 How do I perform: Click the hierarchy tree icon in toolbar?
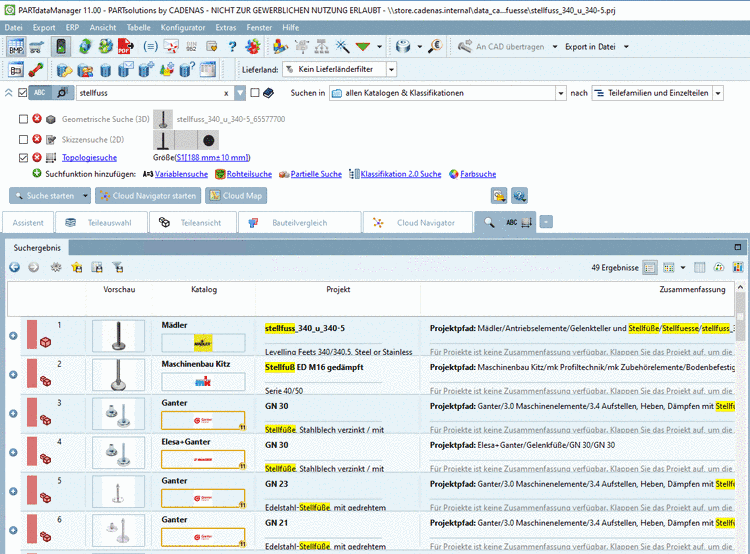(x=321, y=46)
